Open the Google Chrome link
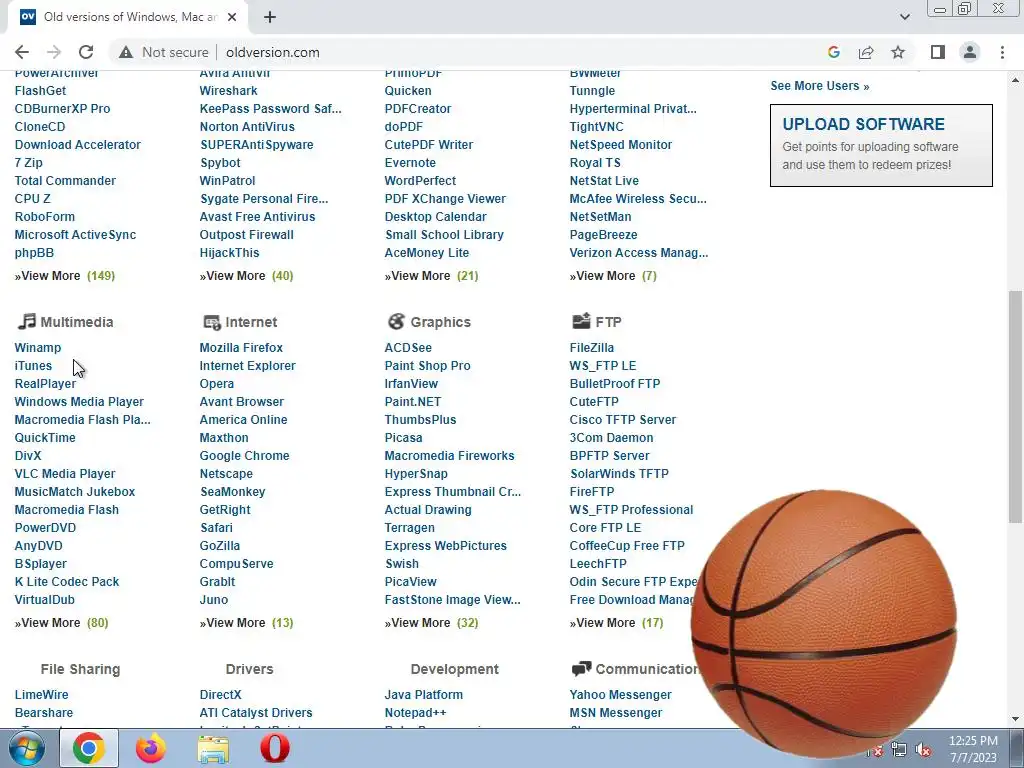1024x768 pixels. click(244, 456)
